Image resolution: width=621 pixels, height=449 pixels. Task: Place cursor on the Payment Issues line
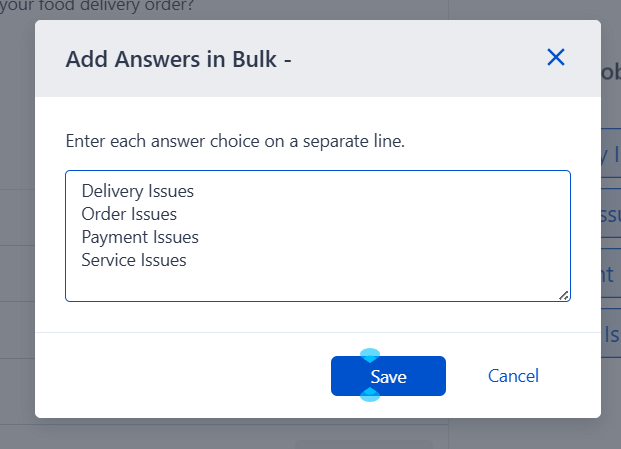click(140, 237)
